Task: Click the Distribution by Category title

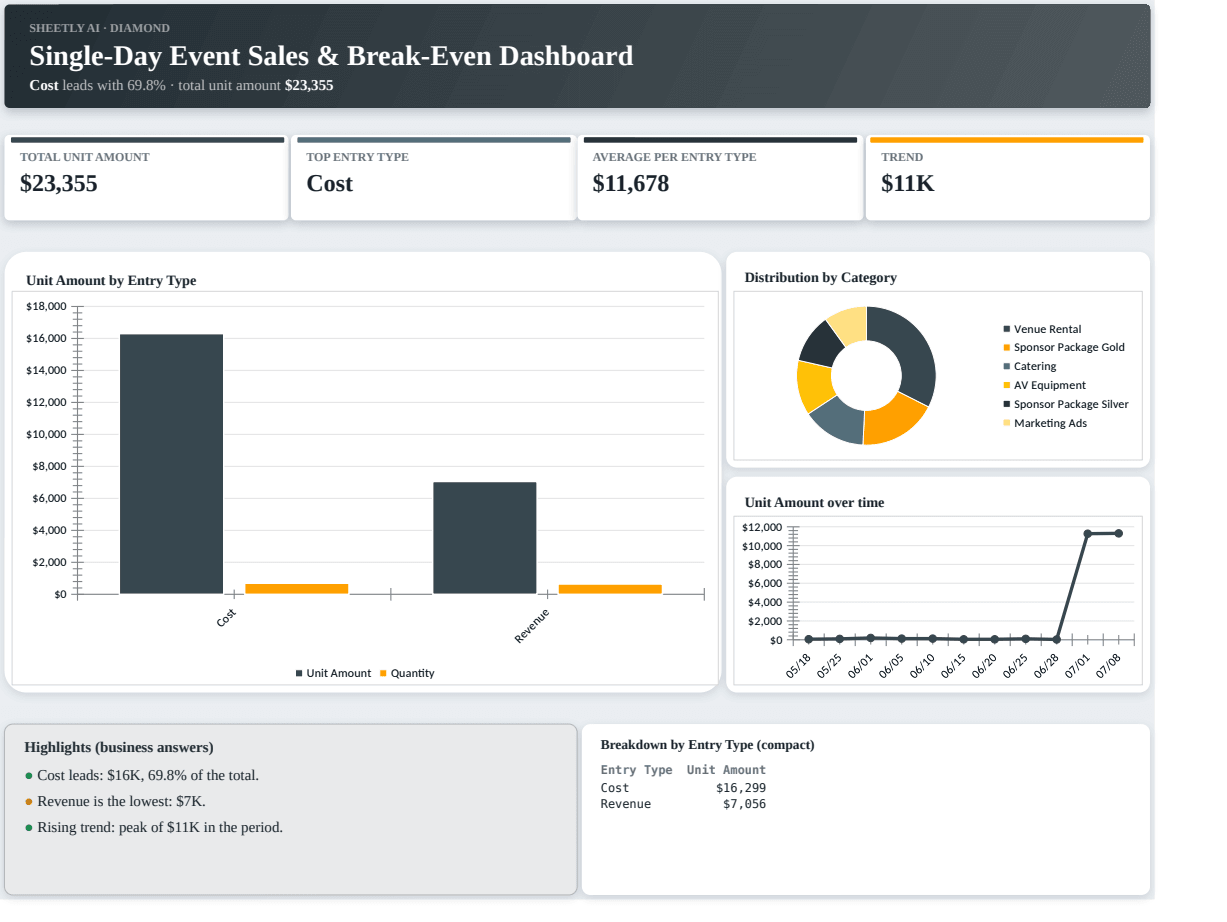Action: [x=820, y=278]
